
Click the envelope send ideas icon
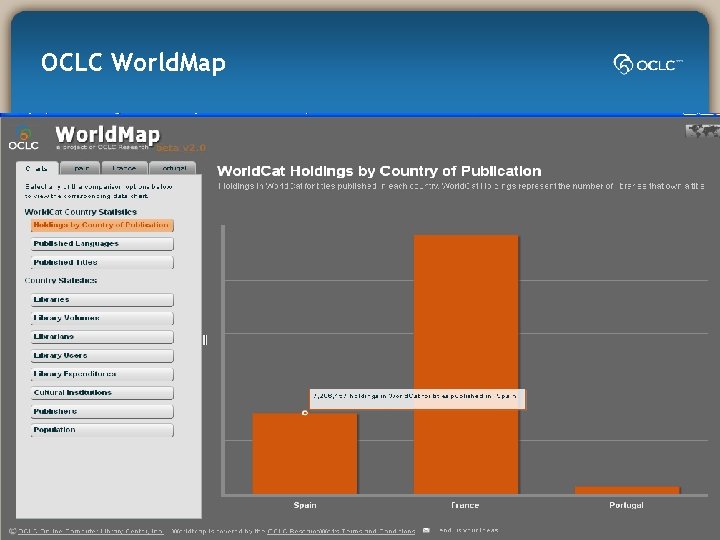(x=426, y=530)
